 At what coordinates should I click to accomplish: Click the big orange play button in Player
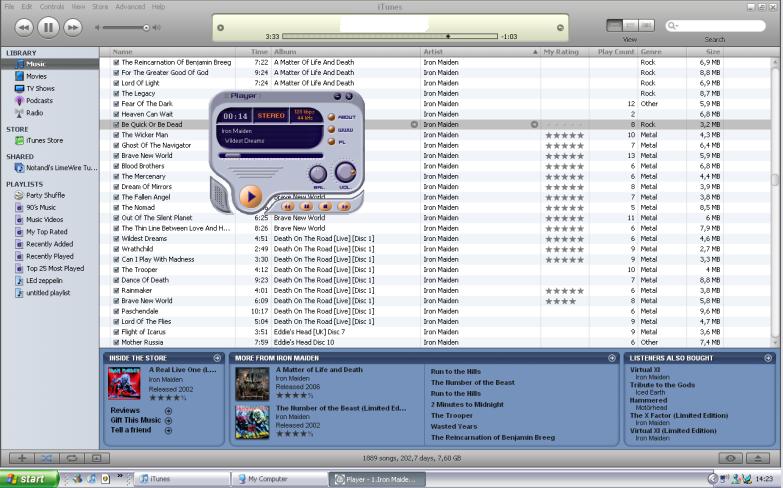[x=251, y=196]
